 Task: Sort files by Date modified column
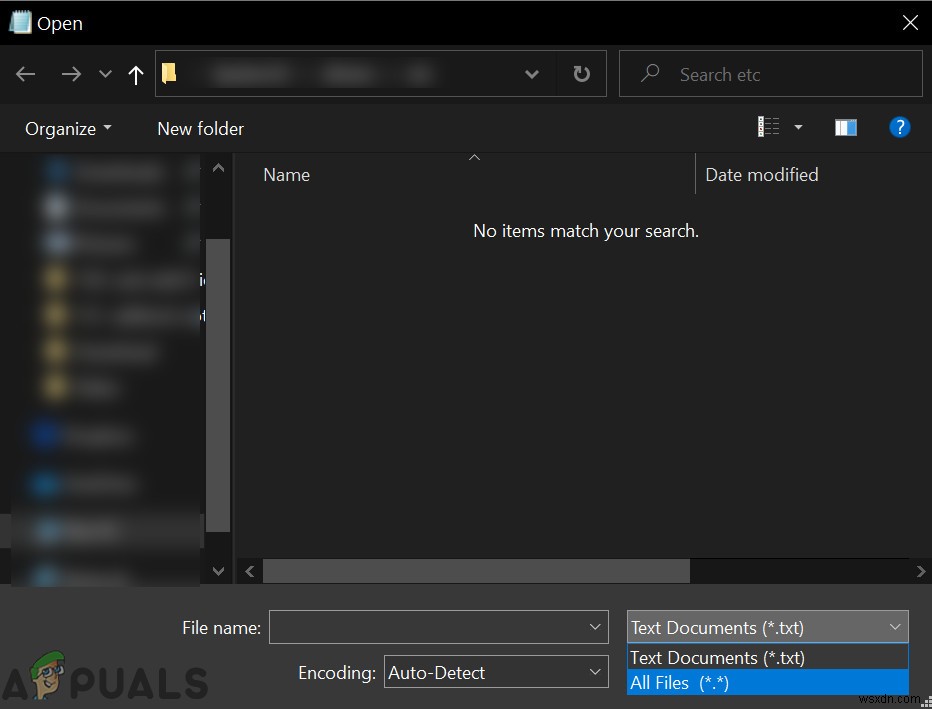coord(761,174)
